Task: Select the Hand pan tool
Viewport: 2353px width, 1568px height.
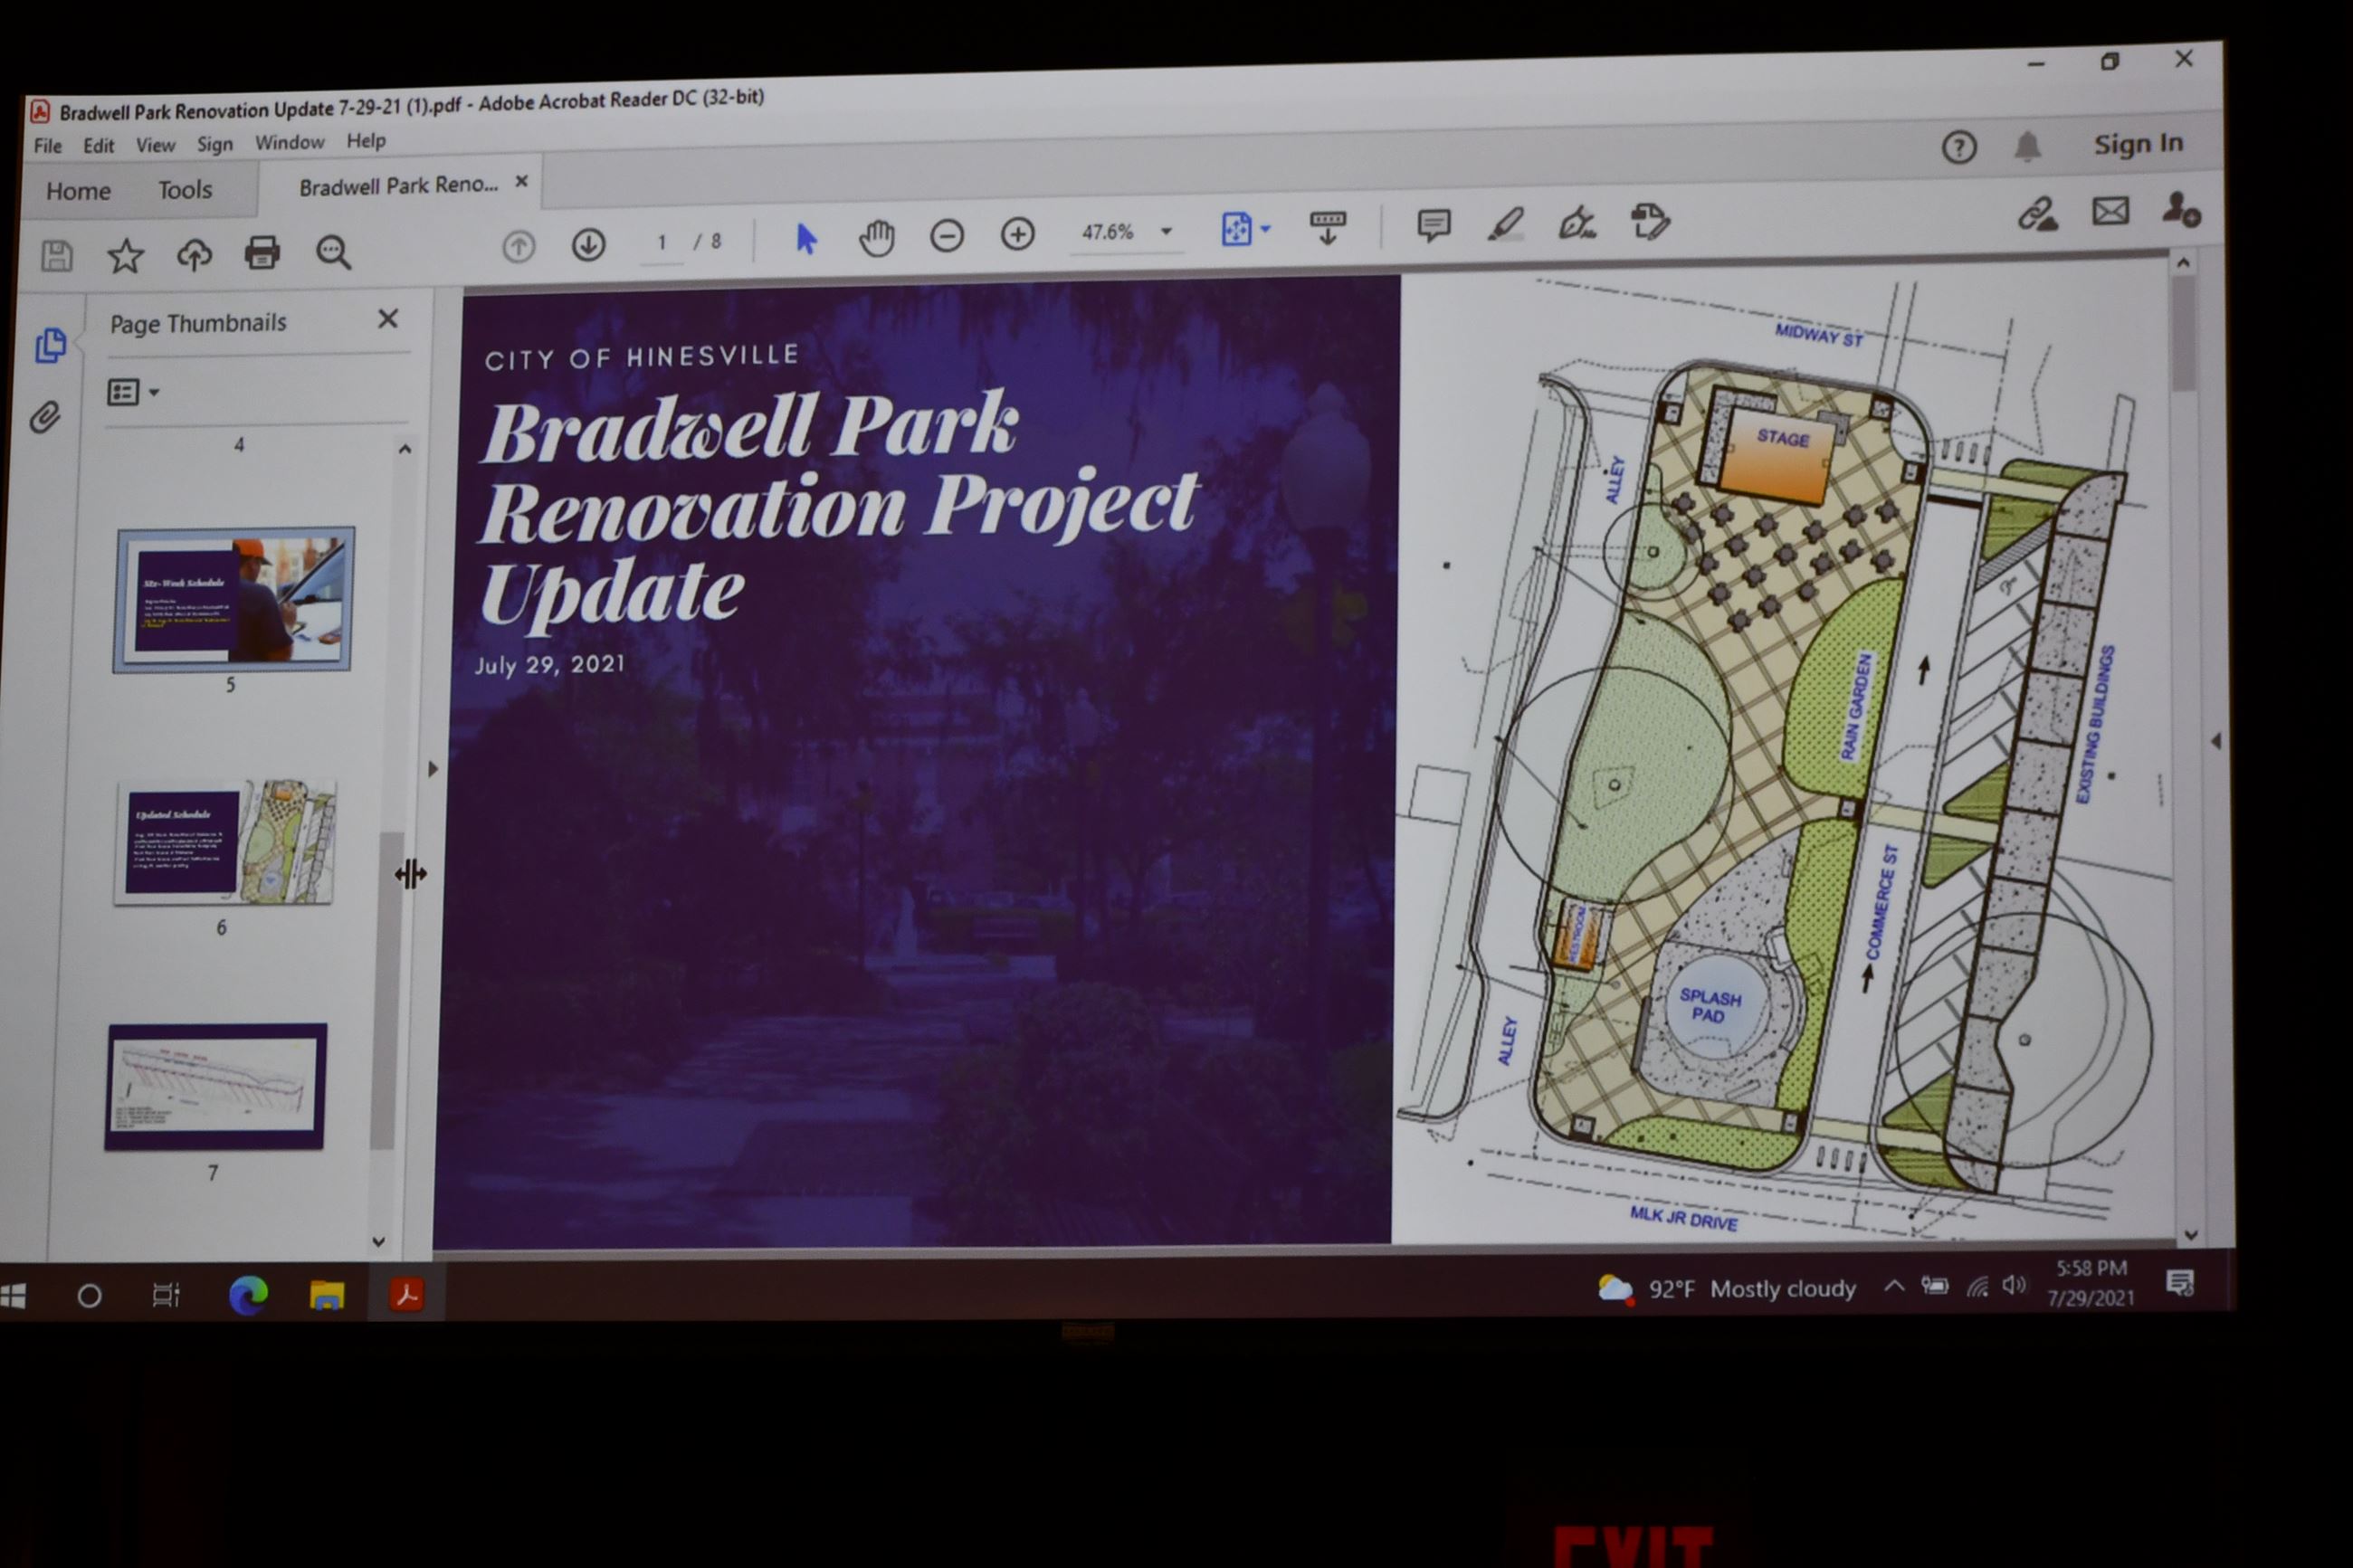Action: click(x=876, y=238)
